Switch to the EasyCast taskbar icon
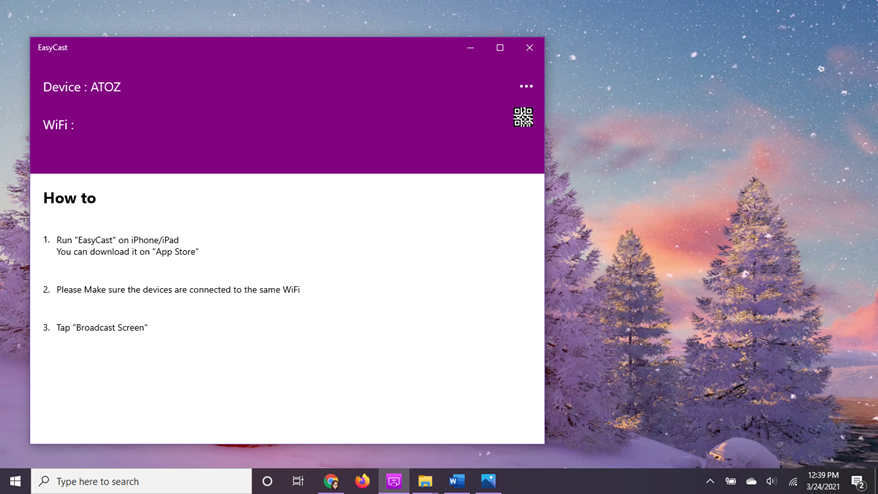 point(394,481)
